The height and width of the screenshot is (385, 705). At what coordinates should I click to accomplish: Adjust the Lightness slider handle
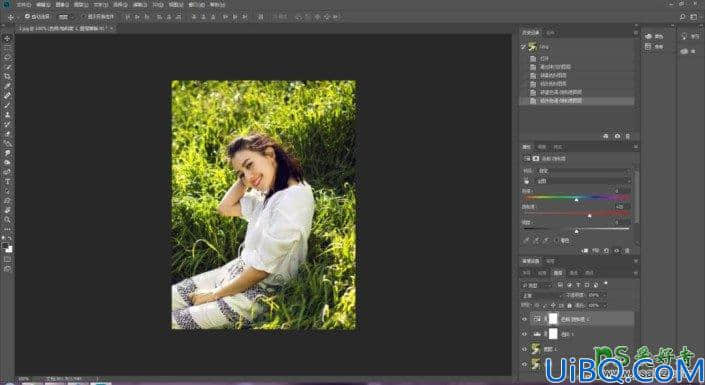point(577,231)
